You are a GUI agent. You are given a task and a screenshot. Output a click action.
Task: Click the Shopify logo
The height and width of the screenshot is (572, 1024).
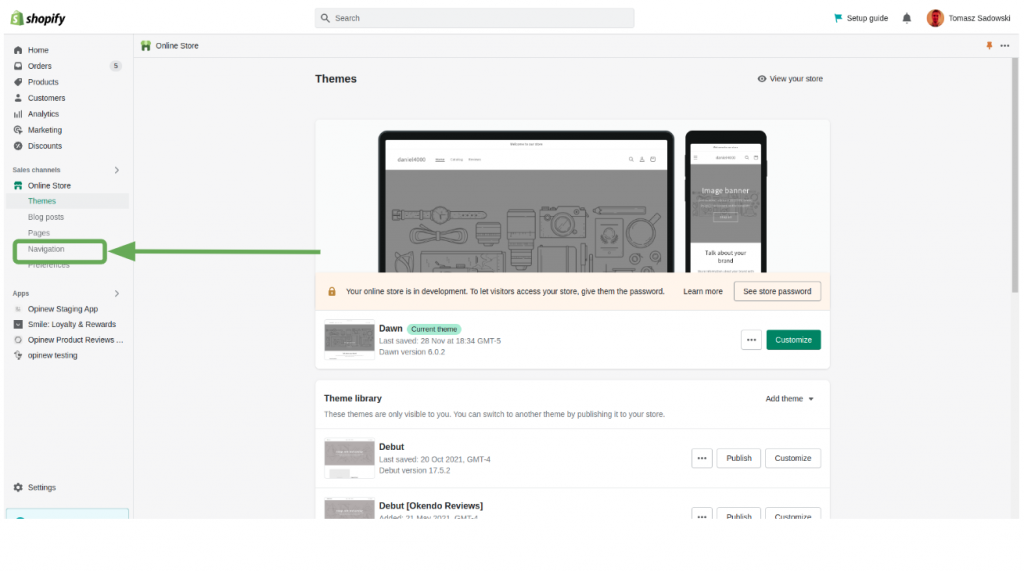(x=38, y=18)
